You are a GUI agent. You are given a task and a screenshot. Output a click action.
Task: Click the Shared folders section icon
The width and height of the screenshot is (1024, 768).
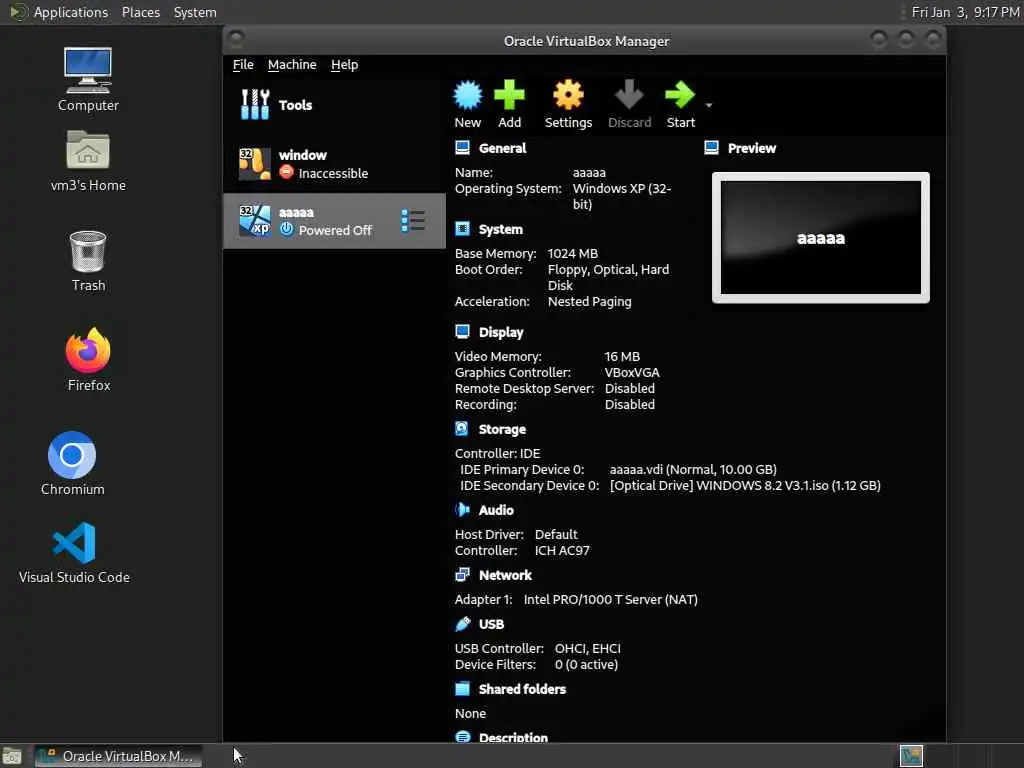462,689
